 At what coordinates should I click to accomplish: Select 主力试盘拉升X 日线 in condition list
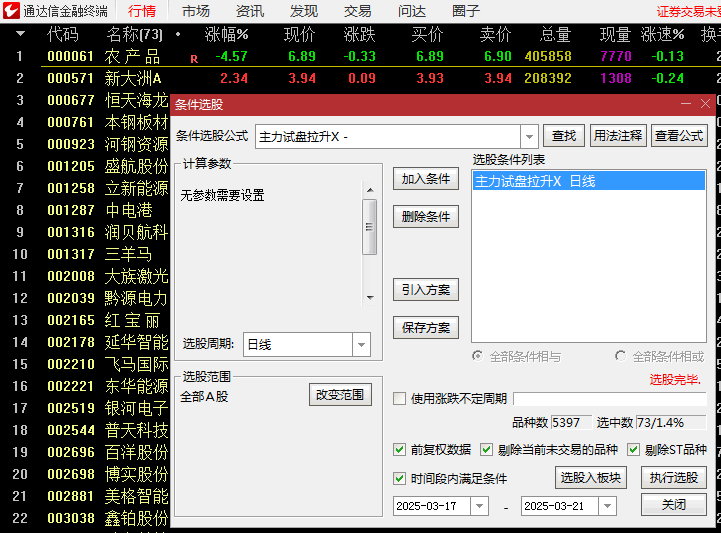click(x=589, y=181)
